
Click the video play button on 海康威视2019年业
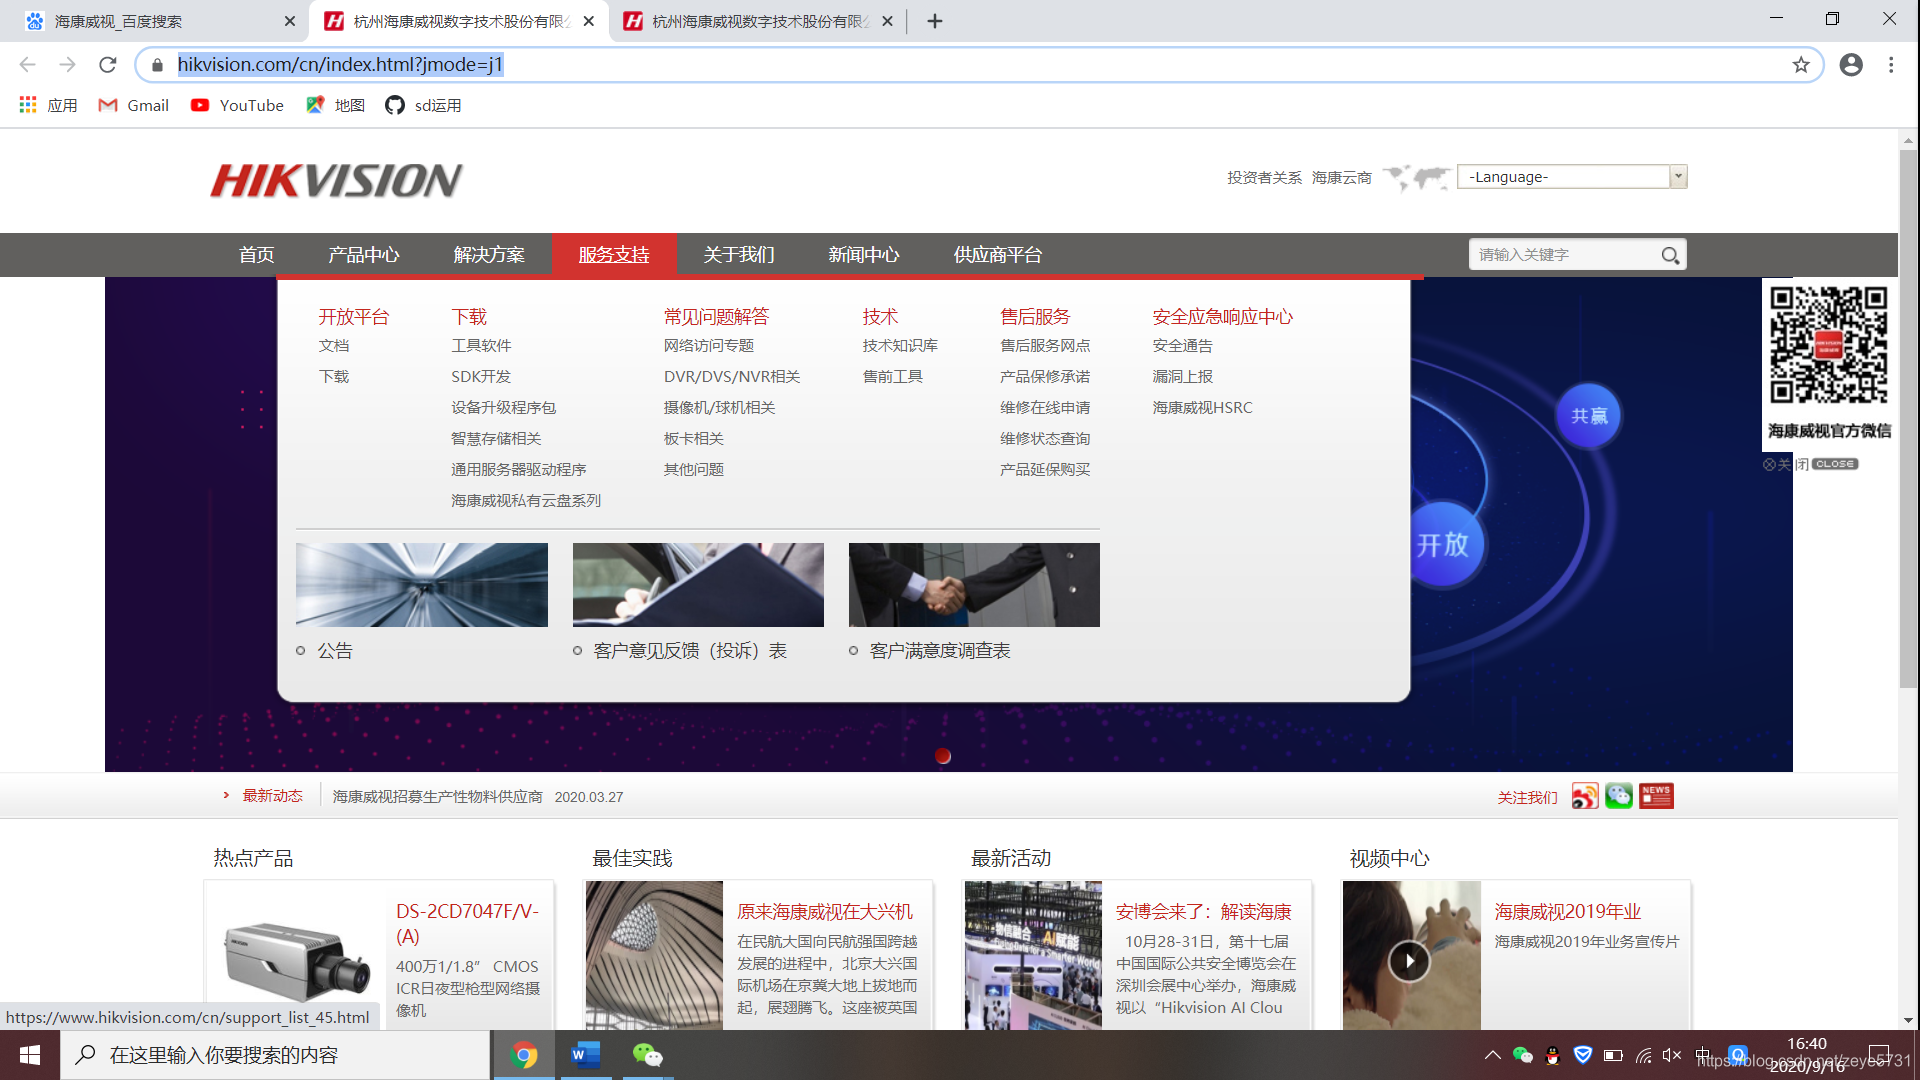coord(1410,961)
